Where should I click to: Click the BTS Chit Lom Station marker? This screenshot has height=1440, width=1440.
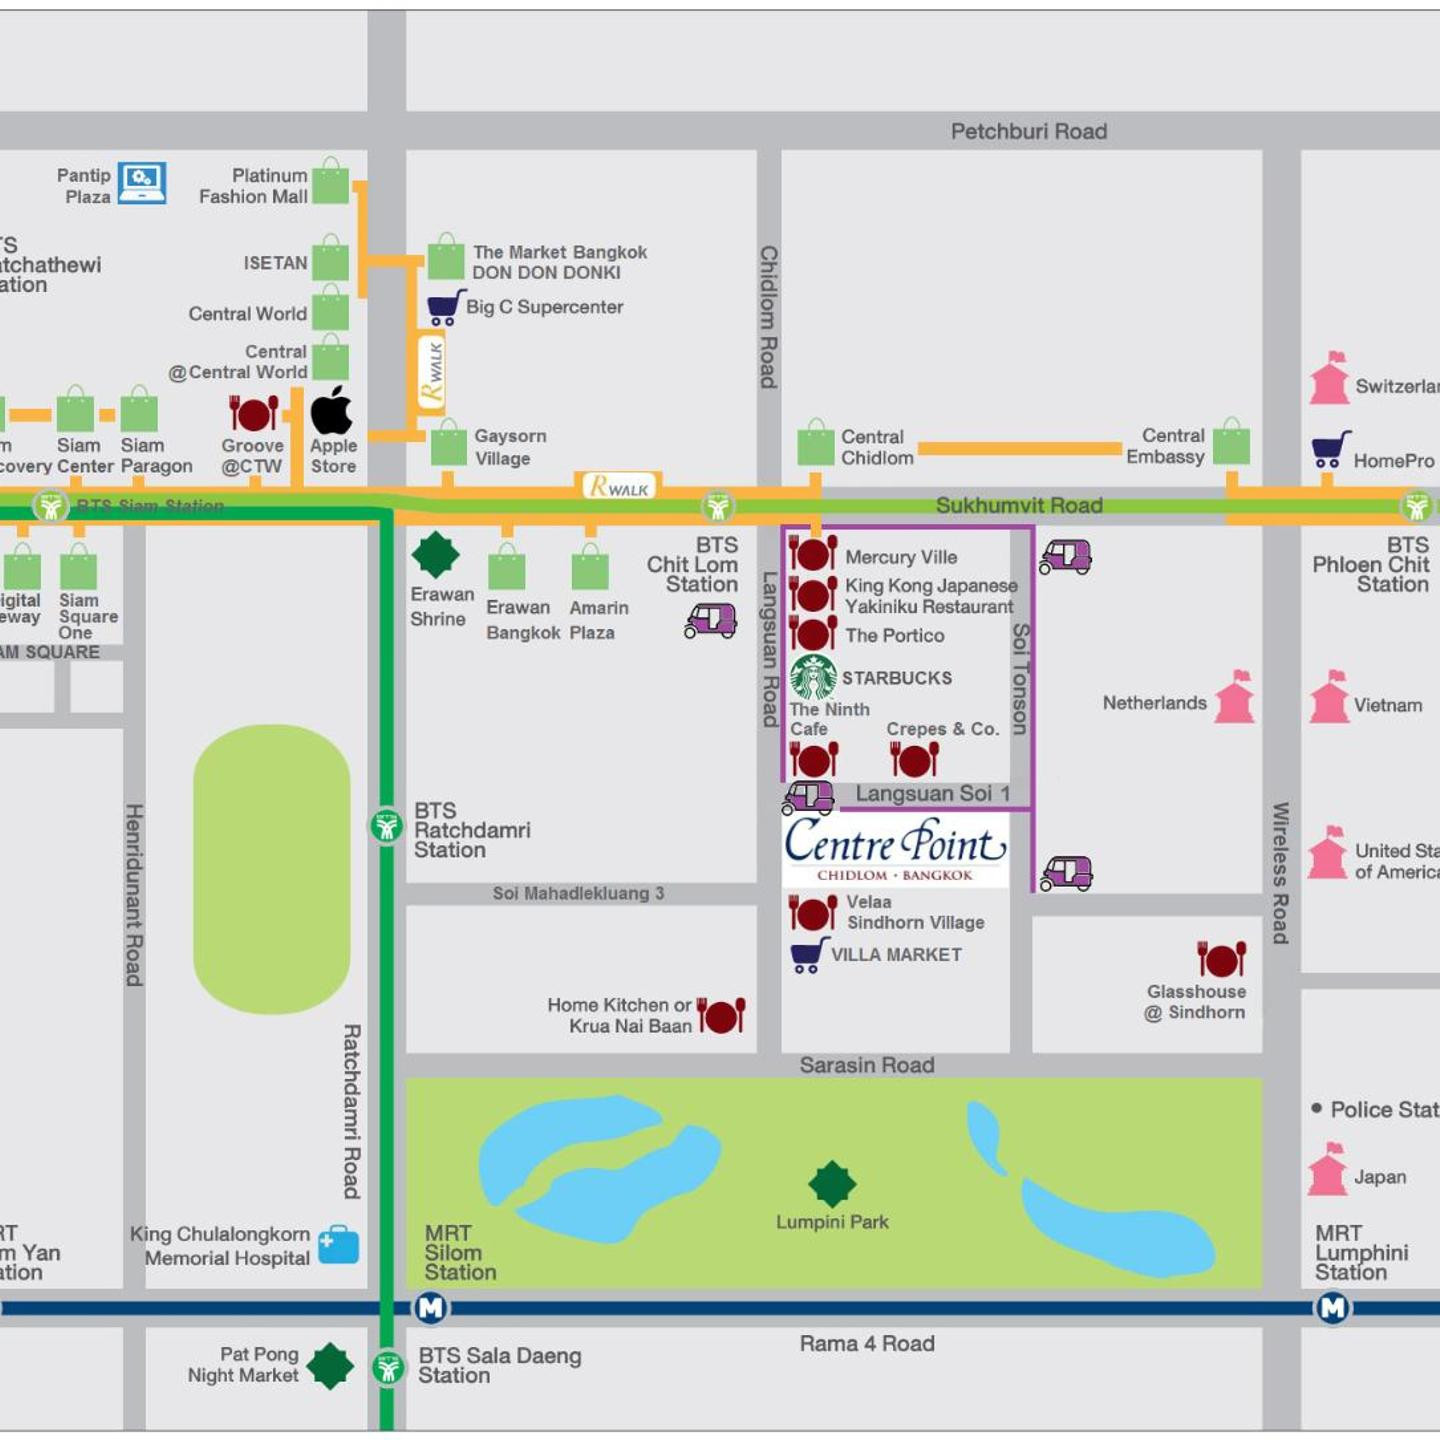(717, 507)
